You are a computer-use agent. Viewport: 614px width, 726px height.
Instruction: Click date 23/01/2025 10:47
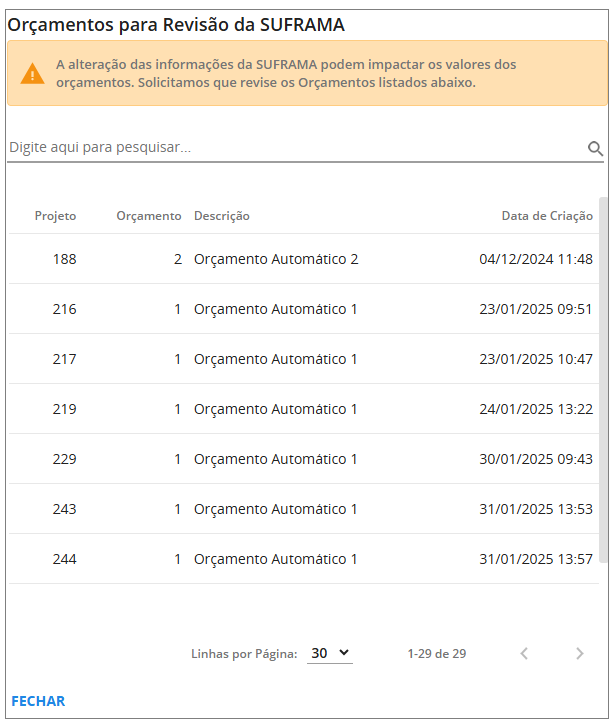click(536, 359)
